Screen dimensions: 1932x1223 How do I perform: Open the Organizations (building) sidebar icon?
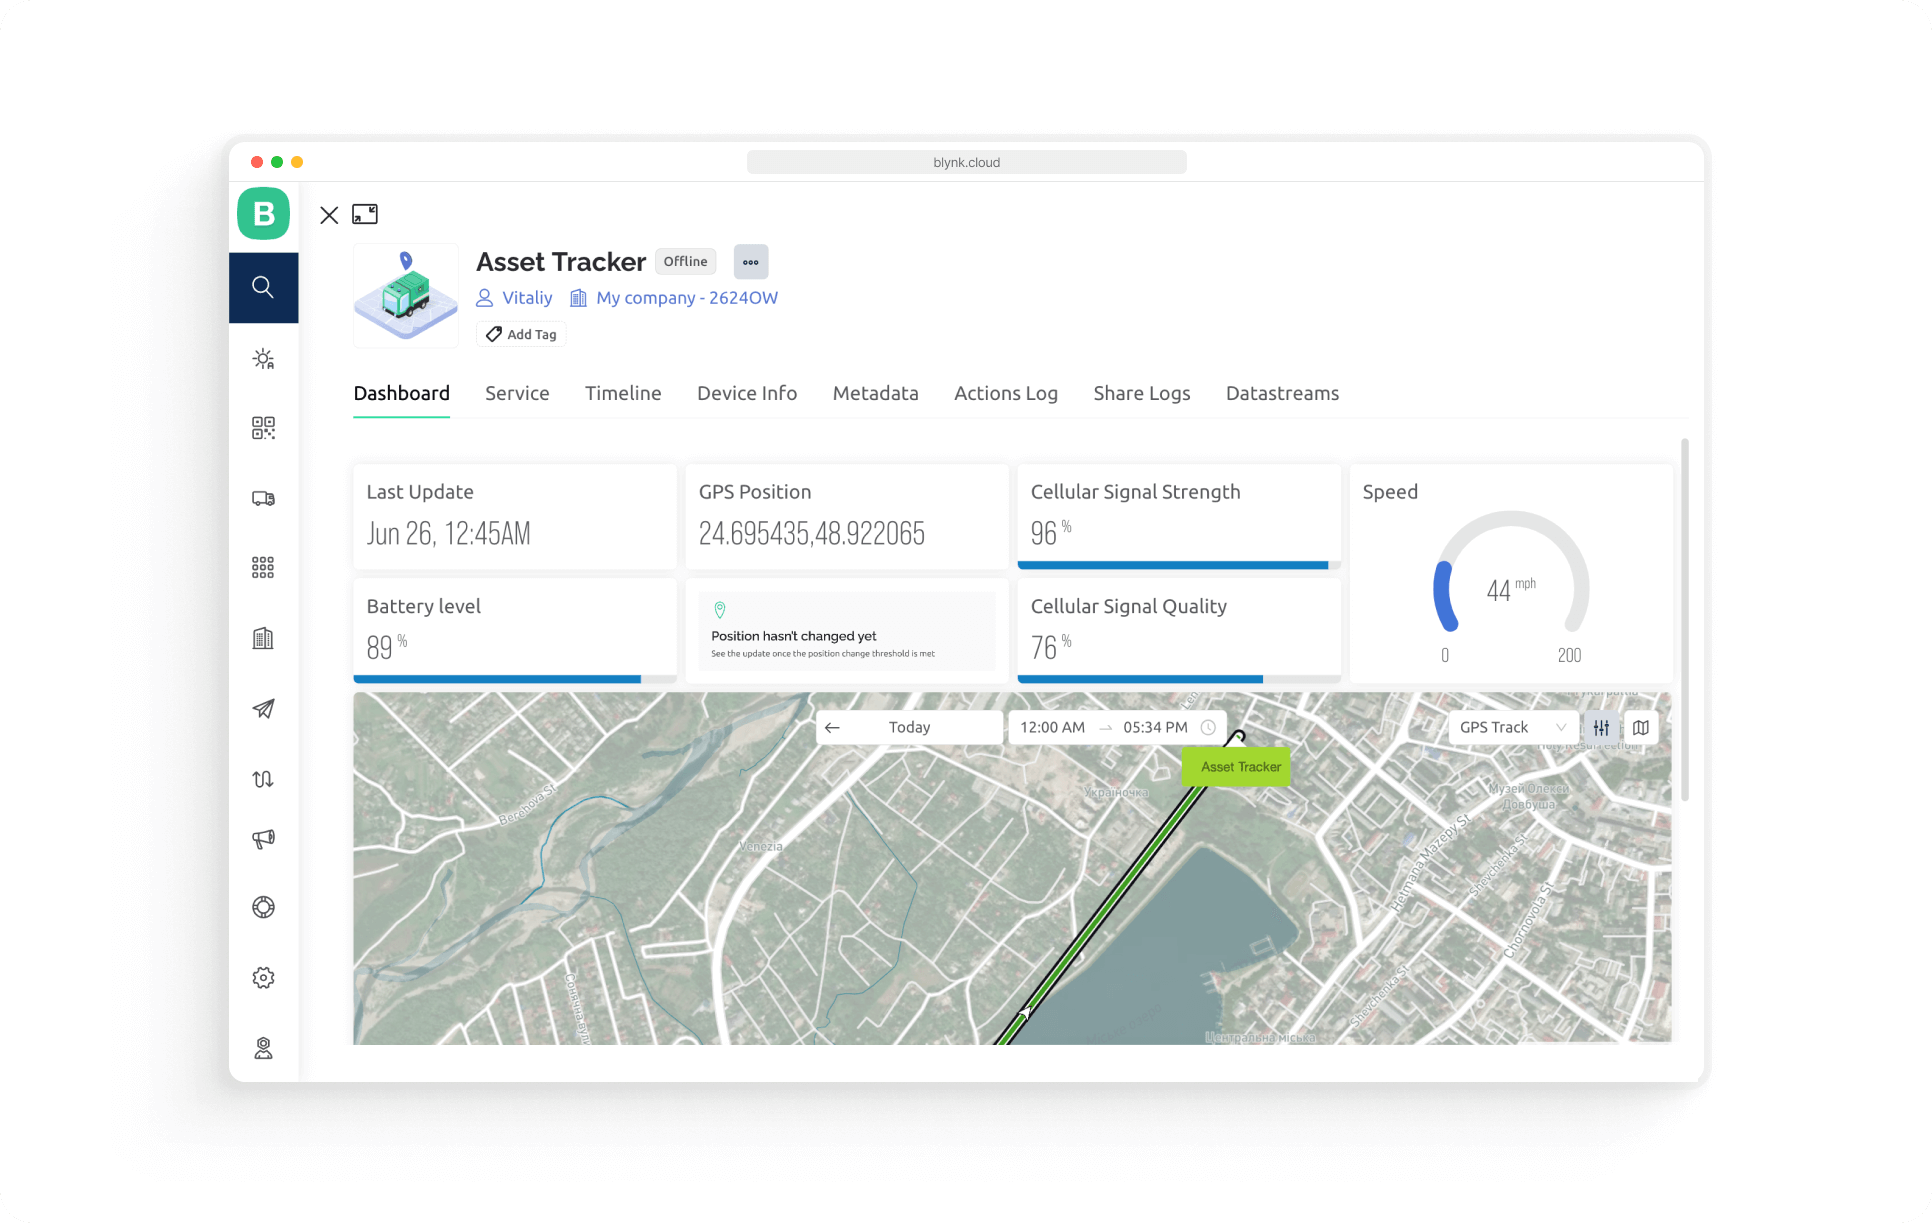click(263, 637)
